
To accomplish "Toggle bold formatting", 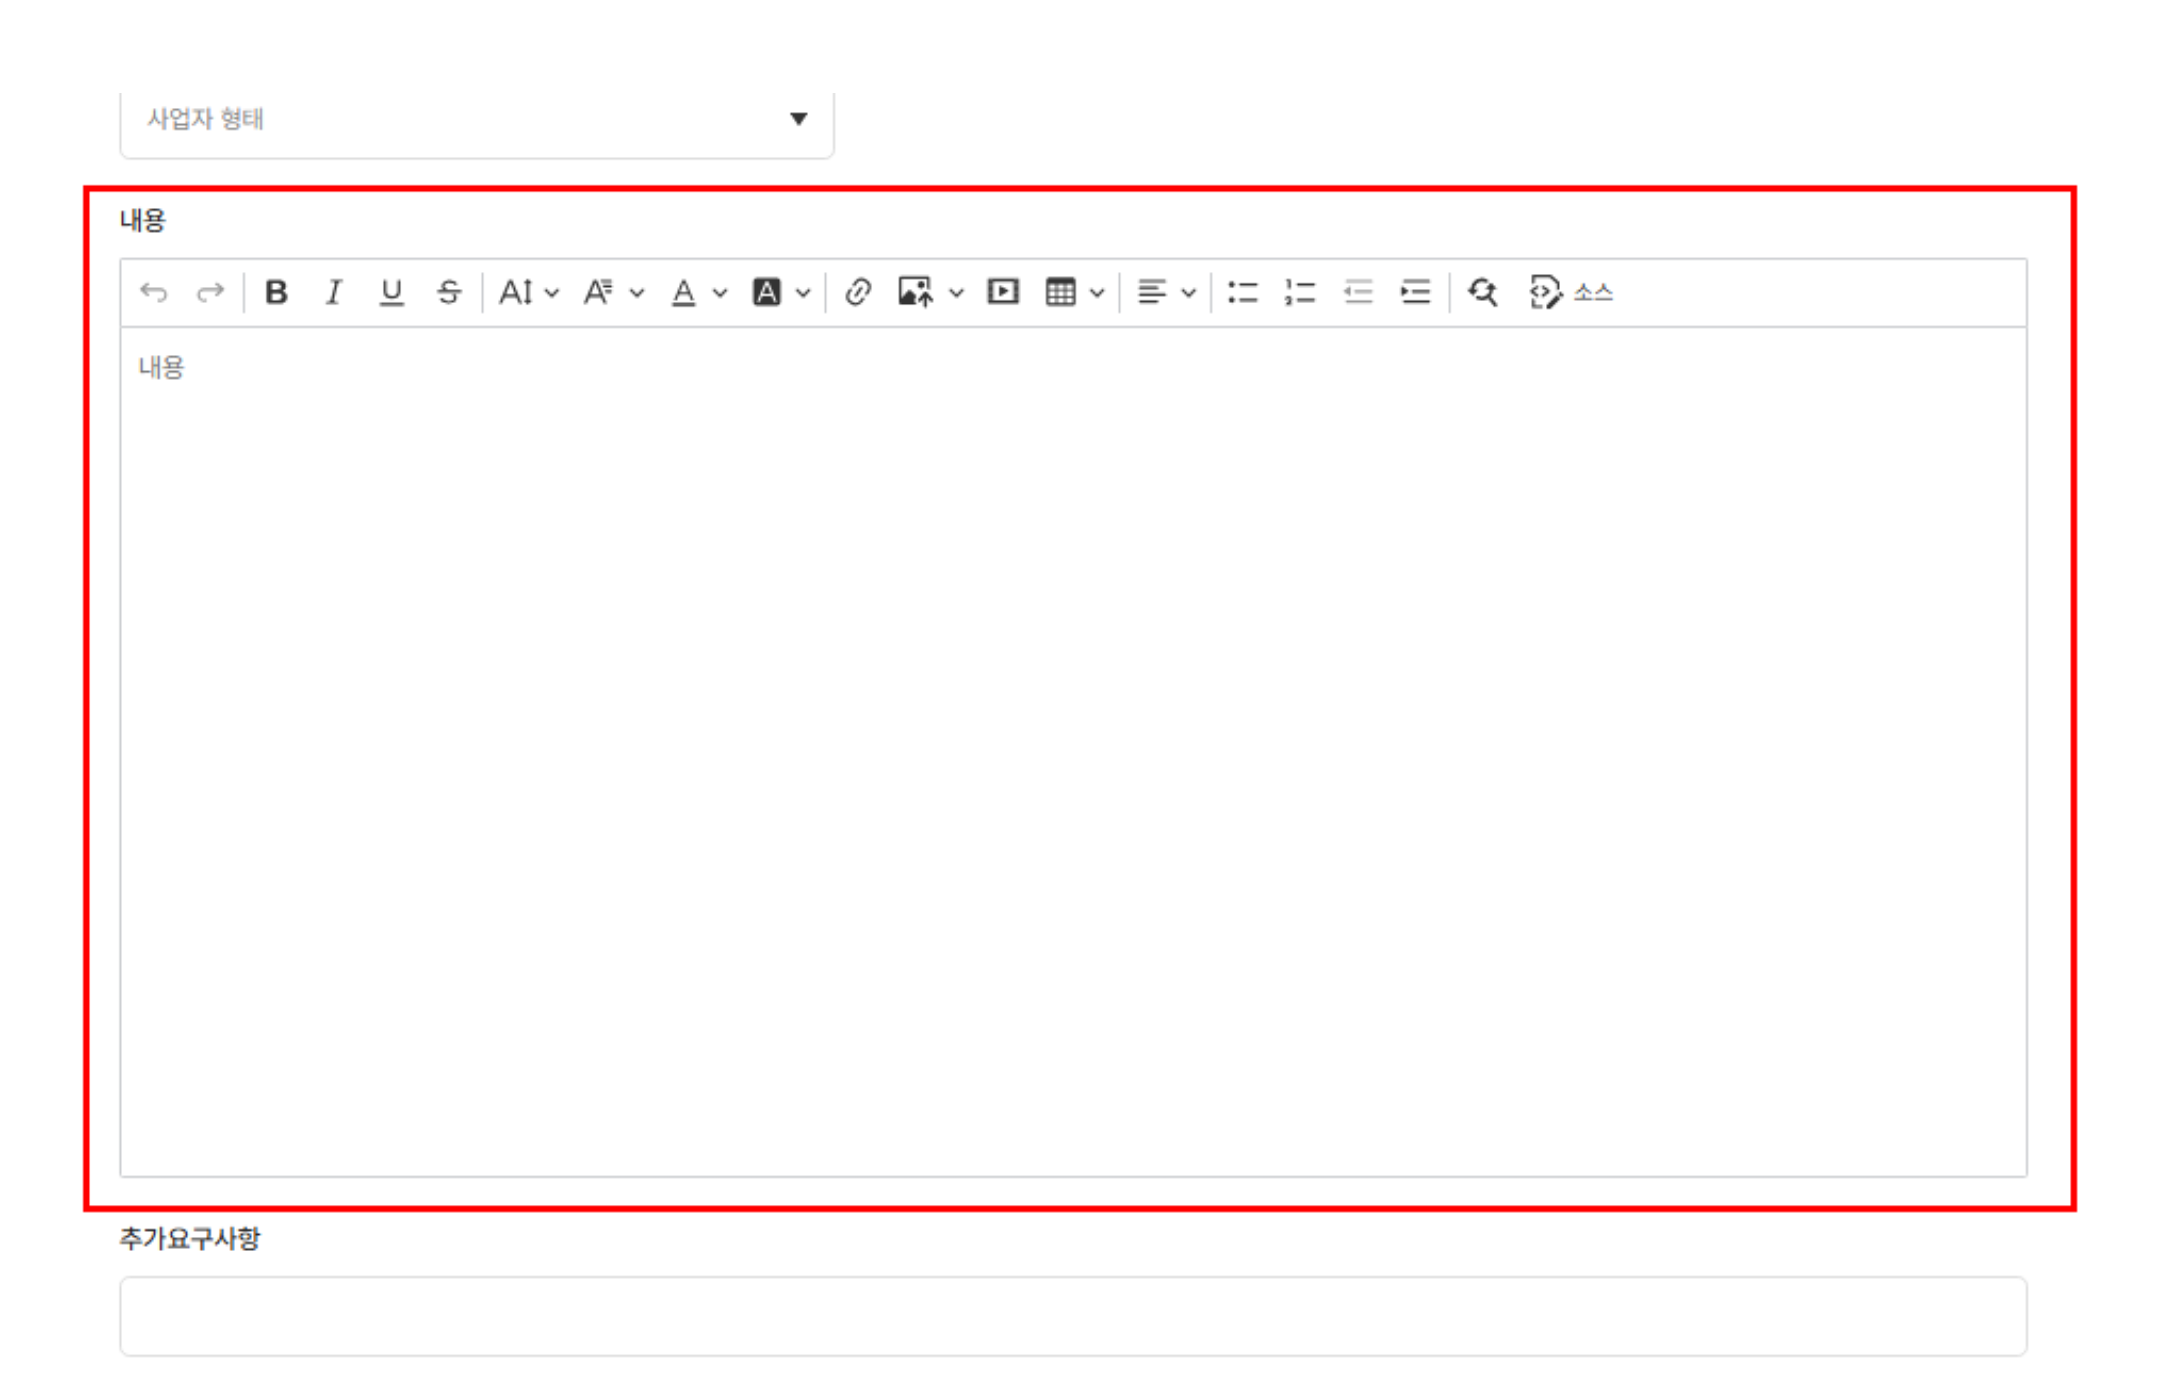I will click(x=276, y=292).
